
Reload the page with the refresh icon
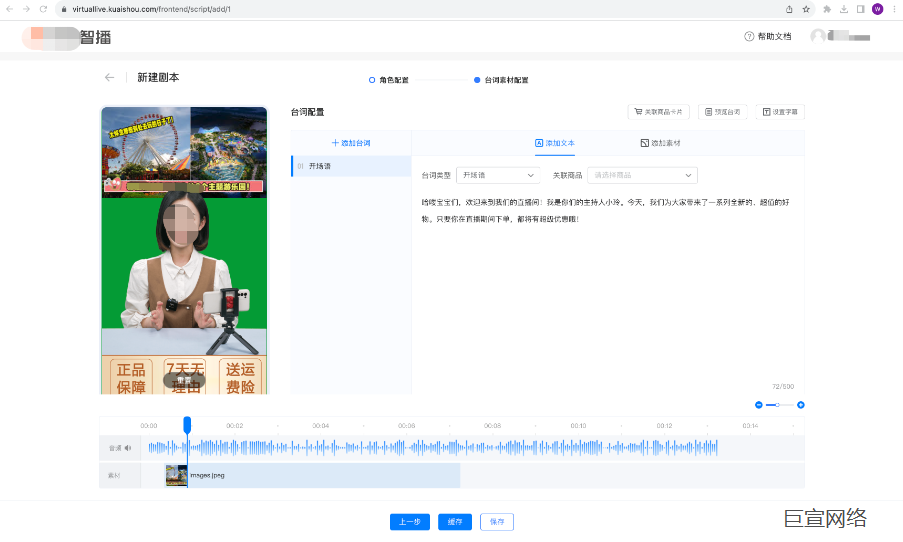[43, 9]
